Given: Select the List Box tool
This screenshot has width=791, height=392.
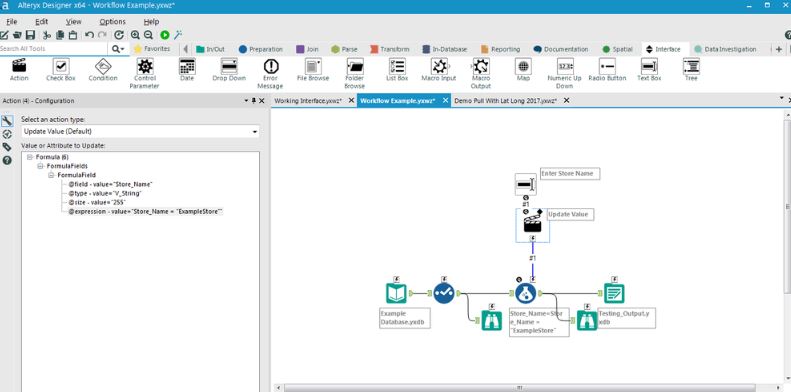Looking at the screenshot, I should point(397,70).
